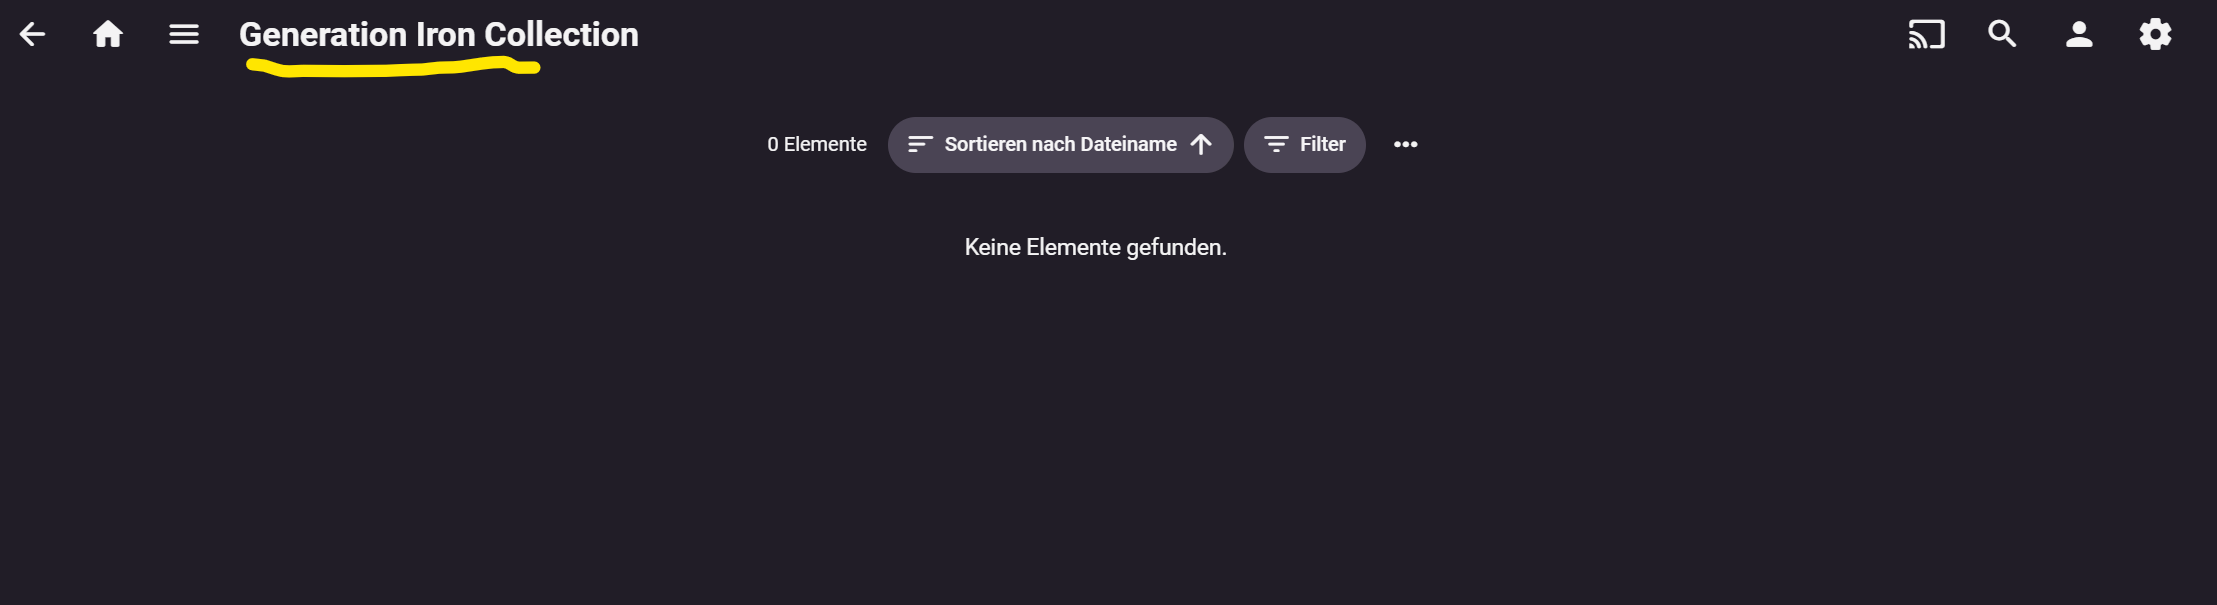Open the hamburger navigation menu
Screen dimensions: 2217x605
[x=184, y=35]
